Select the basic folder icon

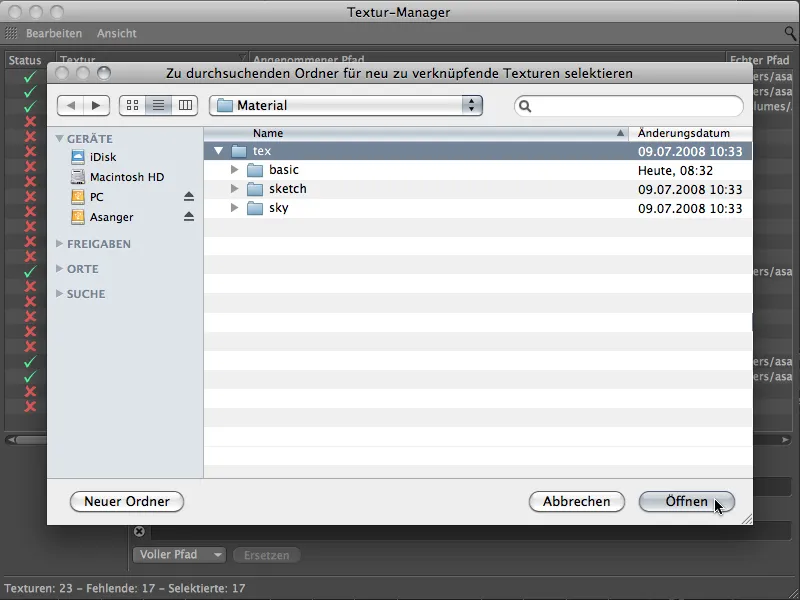click(255, 170)
